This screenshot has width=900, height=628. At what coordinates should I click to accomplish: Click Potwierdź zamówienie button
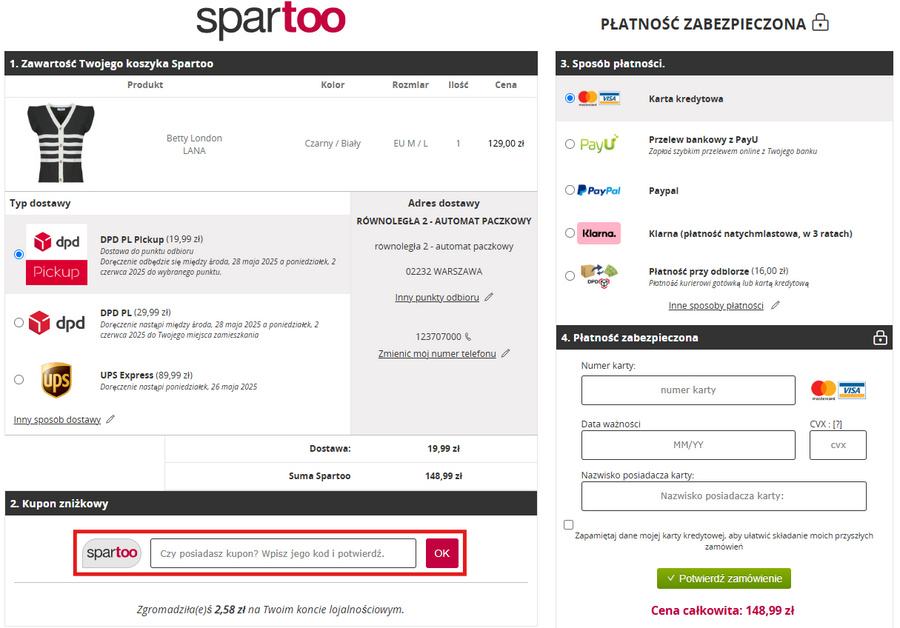723,579
